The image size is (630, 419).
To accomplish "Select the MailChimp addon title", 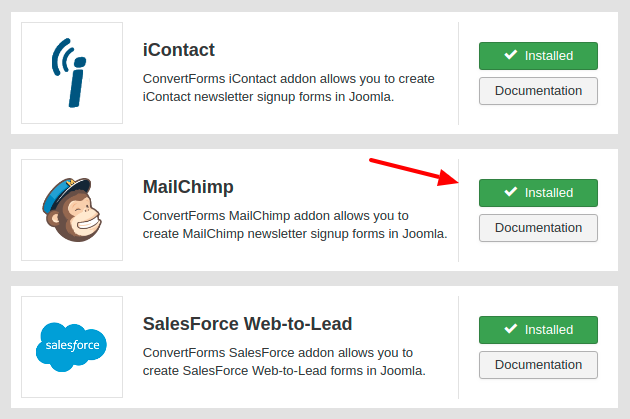I will (188, 187).
